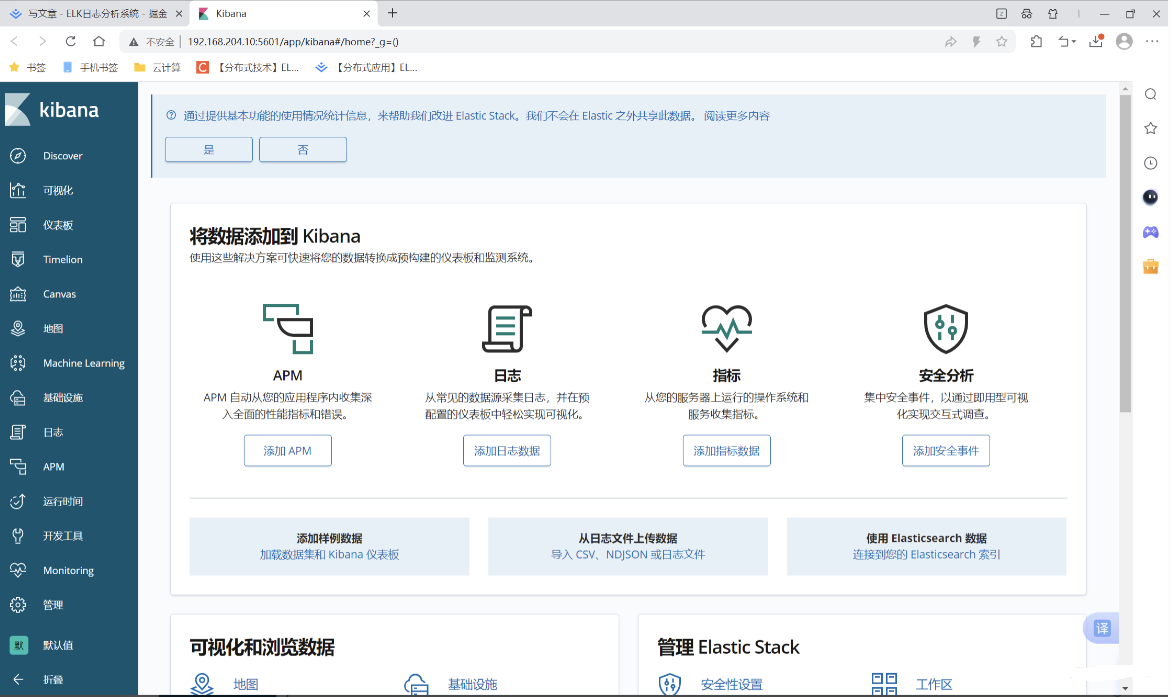Open the Monitoring sidebar icon
Screen dimensions: 1170x697
tap(18, 570)
